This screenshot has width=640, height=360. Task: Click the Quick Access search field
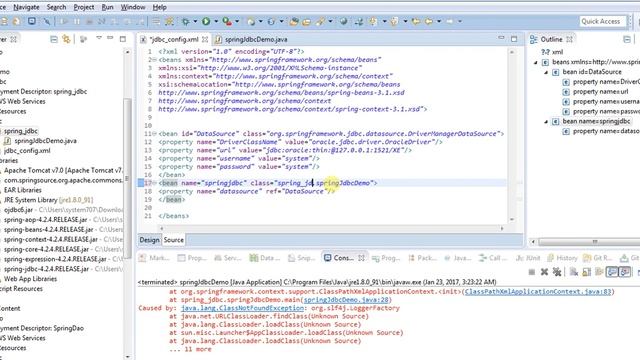point(602,21)
